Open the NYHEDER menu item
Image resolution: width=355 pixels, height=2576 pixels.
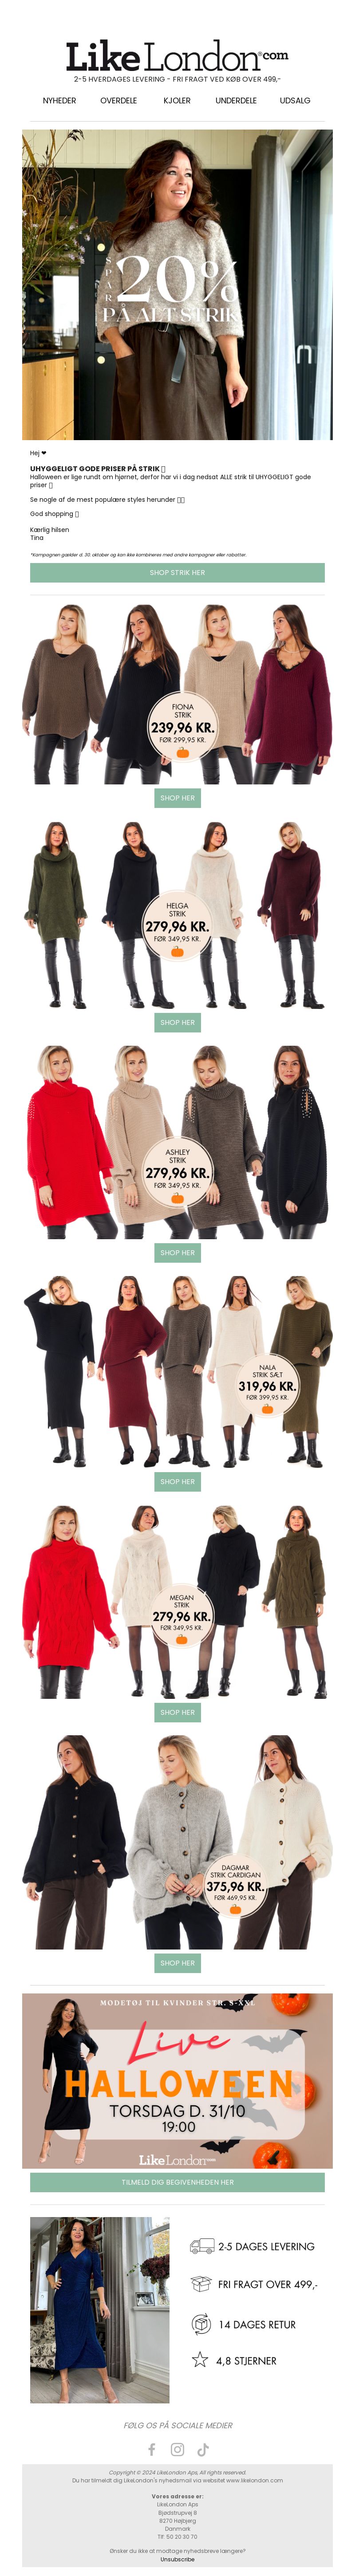point(59,101)
